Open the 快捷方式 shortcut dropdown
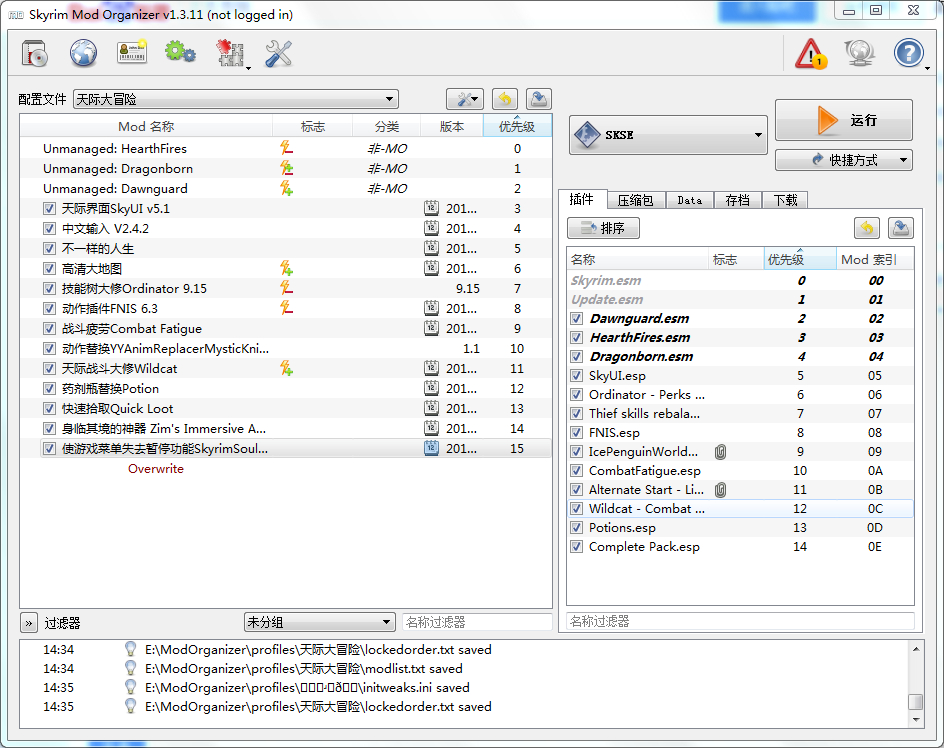 [x=843, y=160]
